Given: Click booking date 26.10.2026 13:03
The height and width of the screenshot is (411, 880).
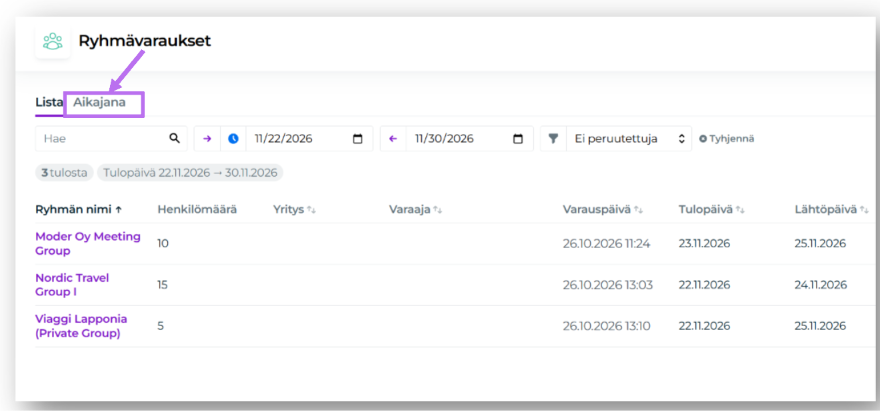Looking at the screenshot, I should click(608, 285).
